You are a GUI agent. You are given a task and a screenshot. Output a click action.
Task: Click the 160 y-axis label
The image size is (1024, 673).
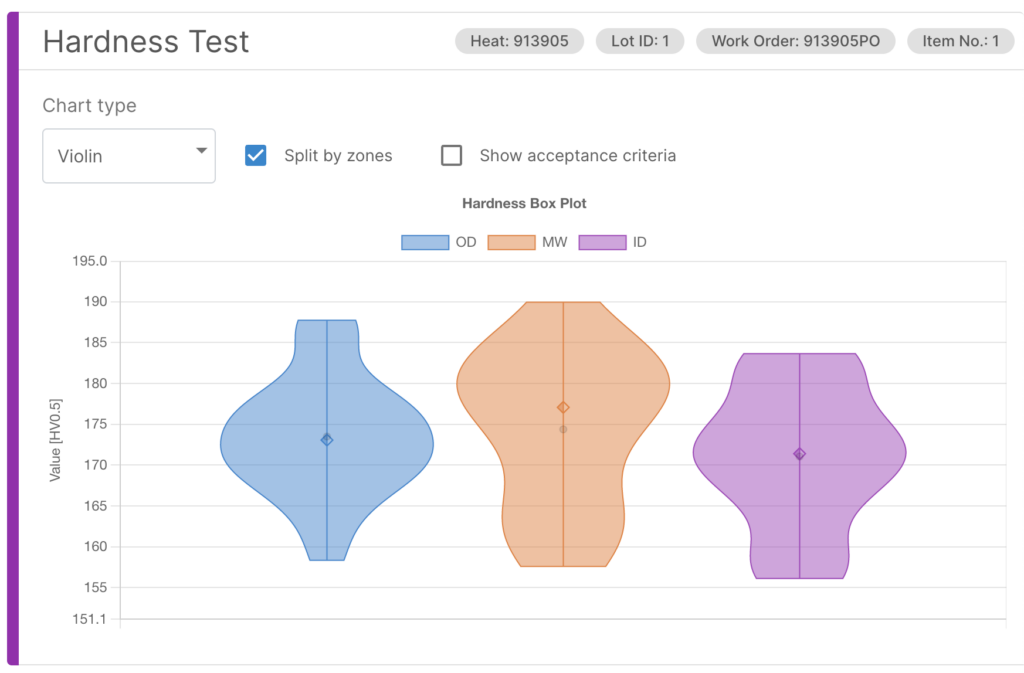(95, 547)
